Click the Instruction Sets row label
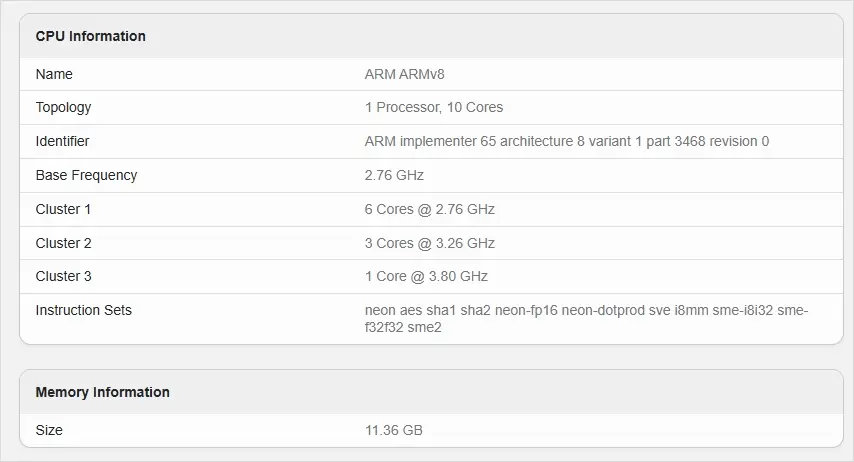The width and height of the screenshot is (854, 462). (x=83, y=310)
